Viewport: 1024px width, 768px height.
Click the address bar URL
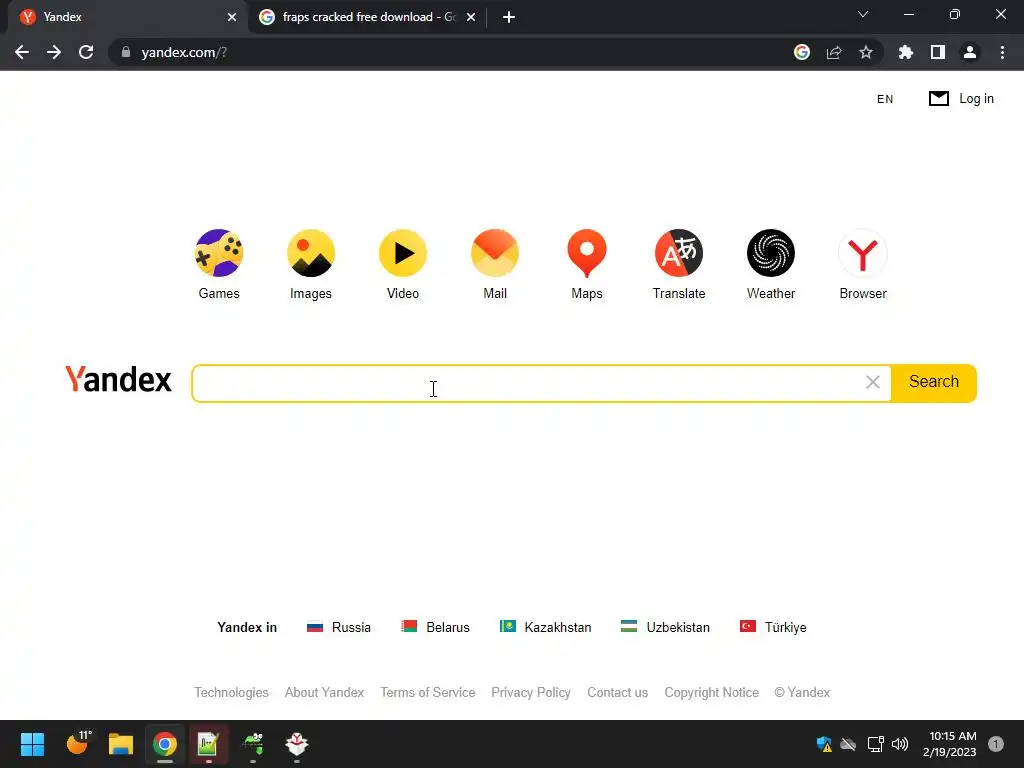pos(184,52)
